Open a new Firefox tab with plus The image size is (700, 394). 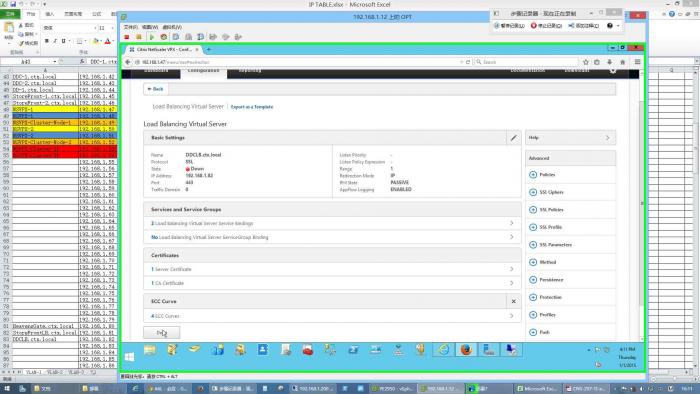pos(208,50)
